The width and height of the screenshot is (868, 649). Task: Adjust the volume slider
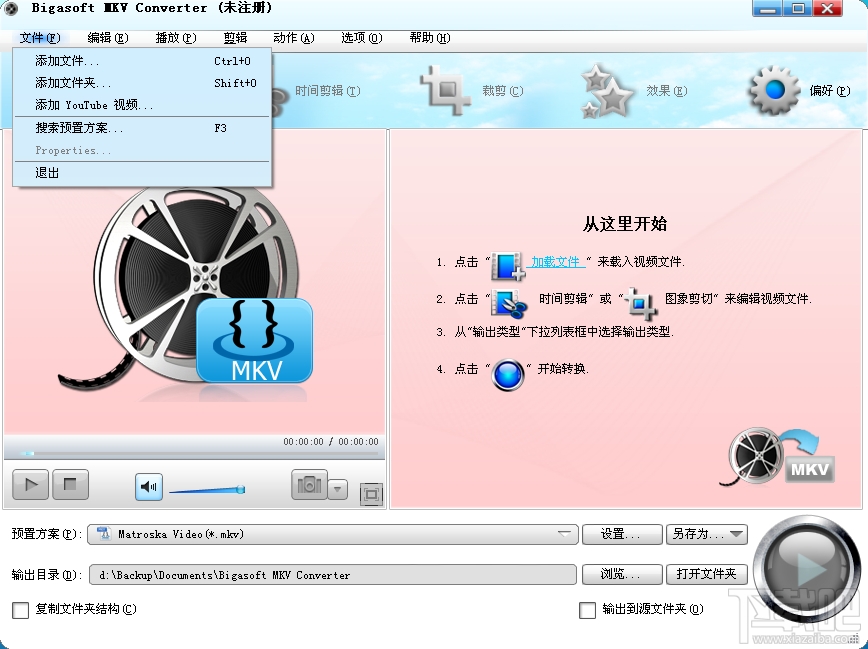click(x=210, y=490)
